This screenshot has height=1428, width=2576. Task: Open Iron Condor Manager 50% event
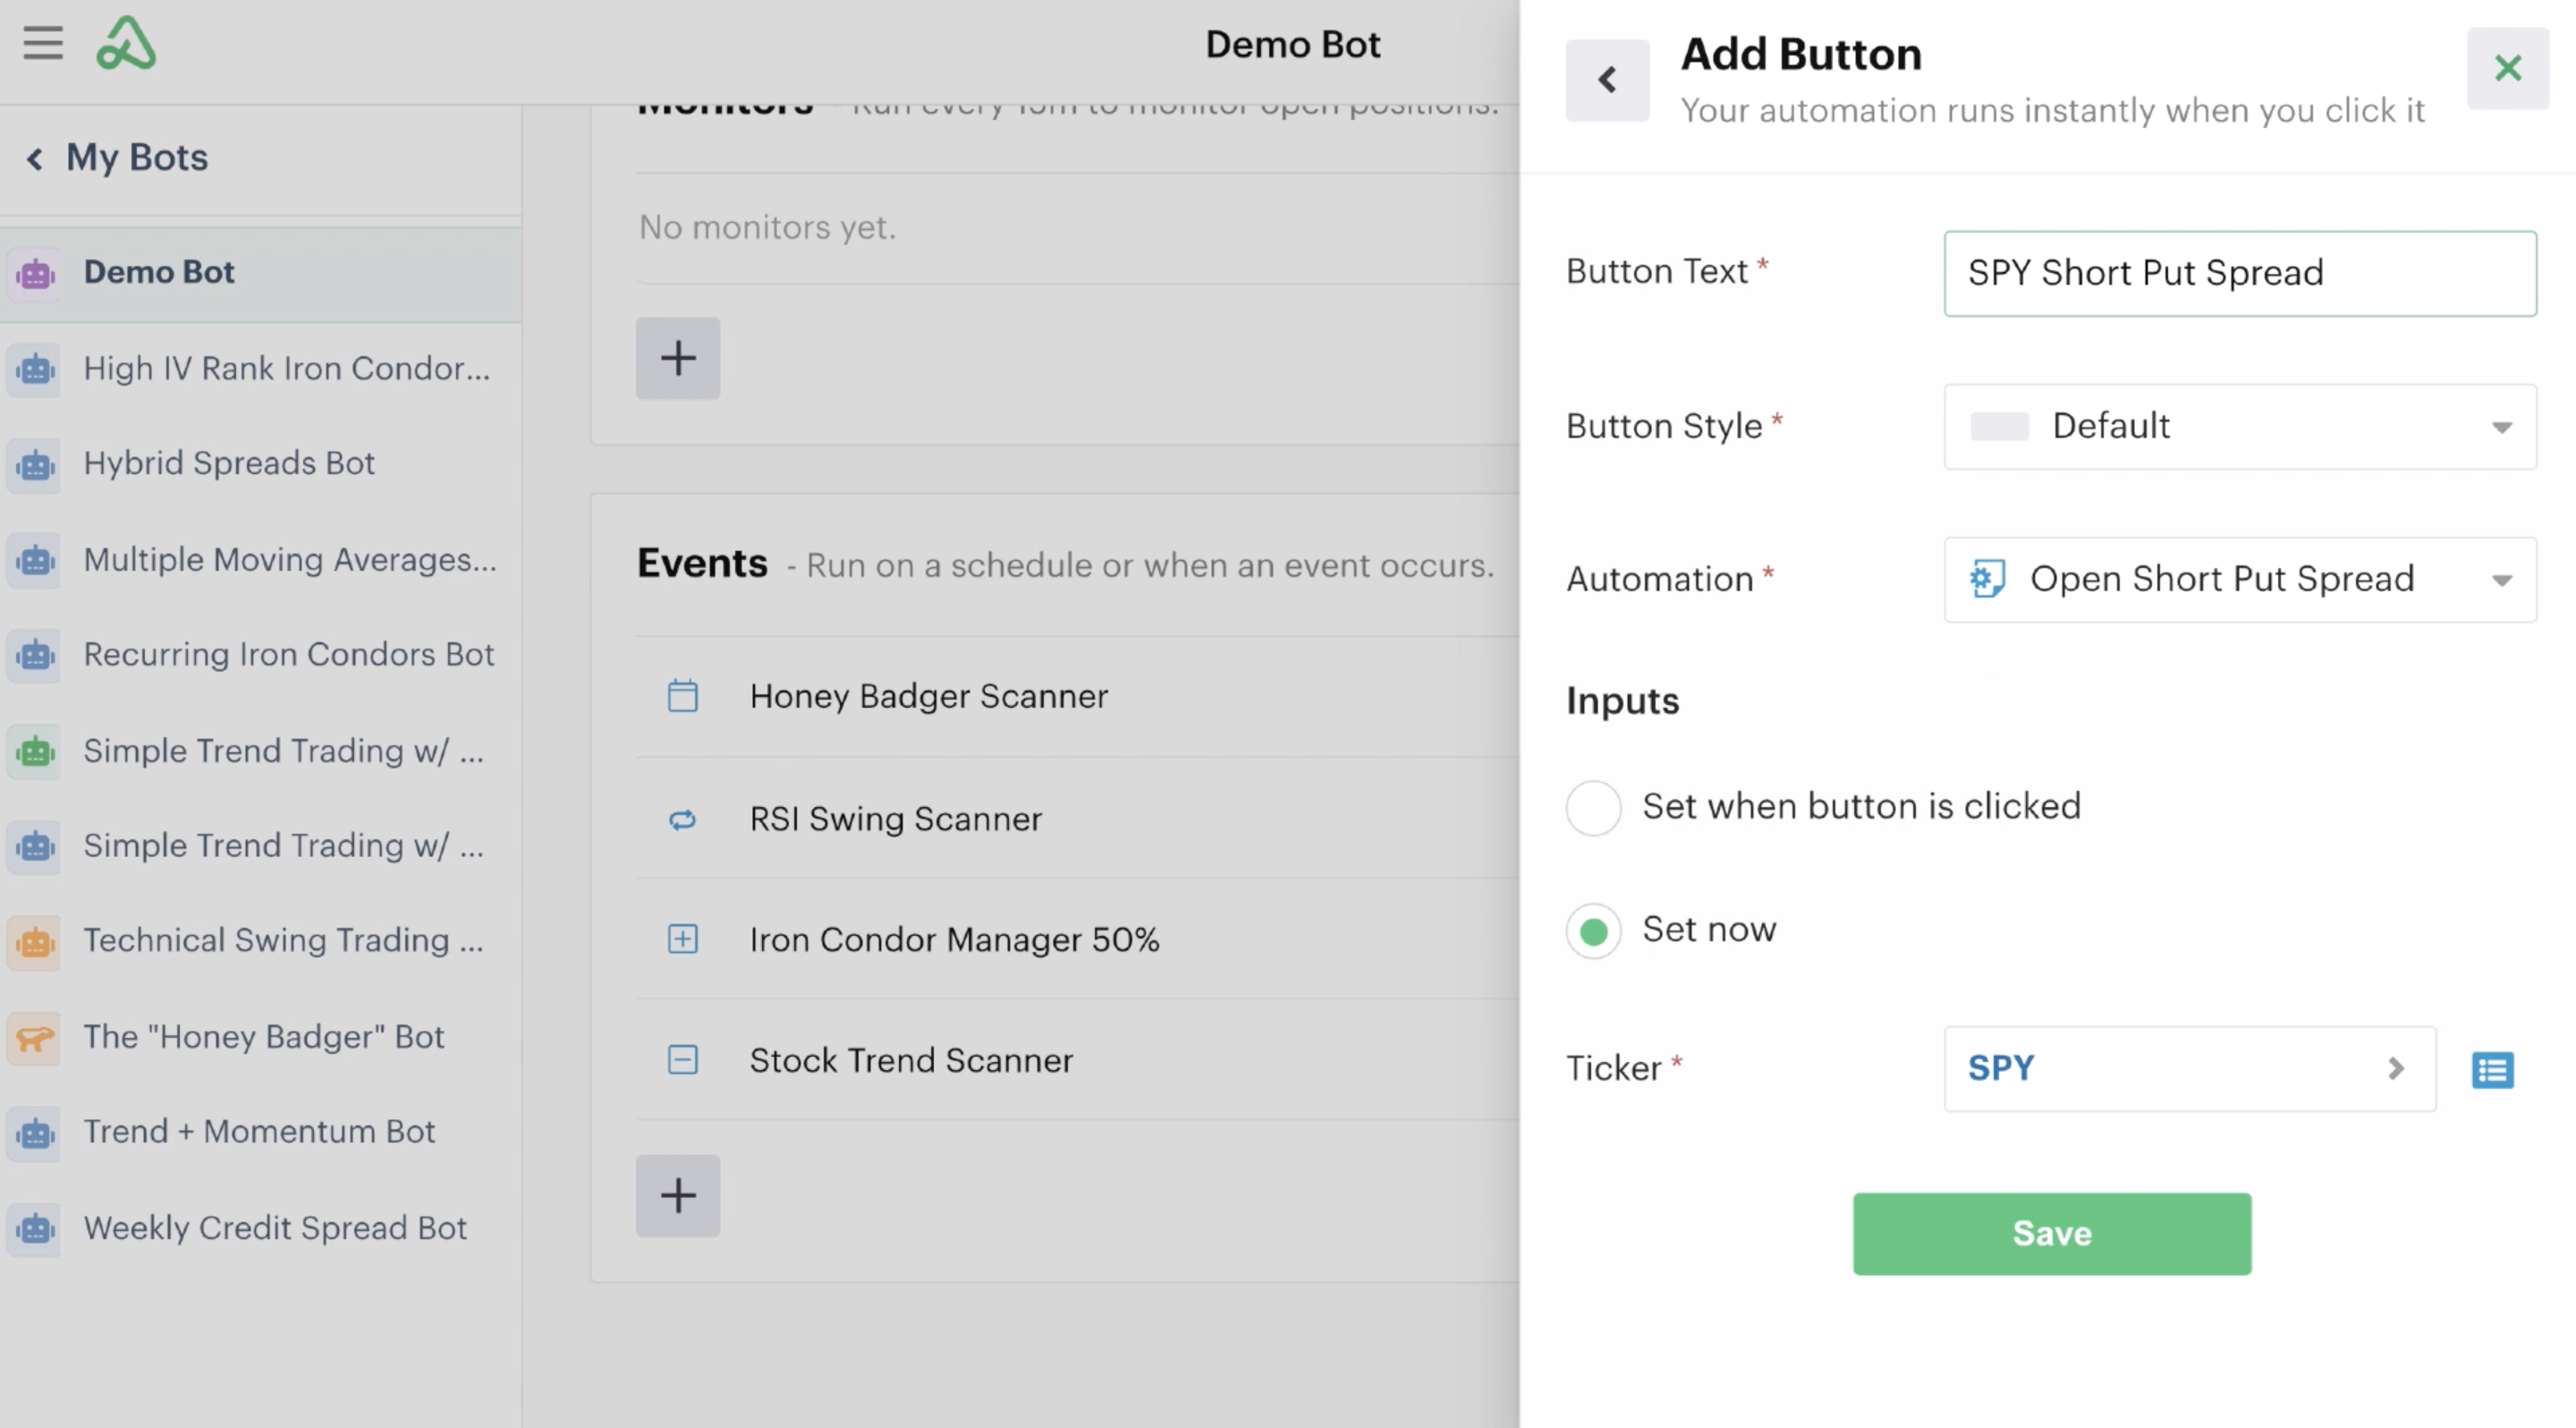(x=955, y=941)
